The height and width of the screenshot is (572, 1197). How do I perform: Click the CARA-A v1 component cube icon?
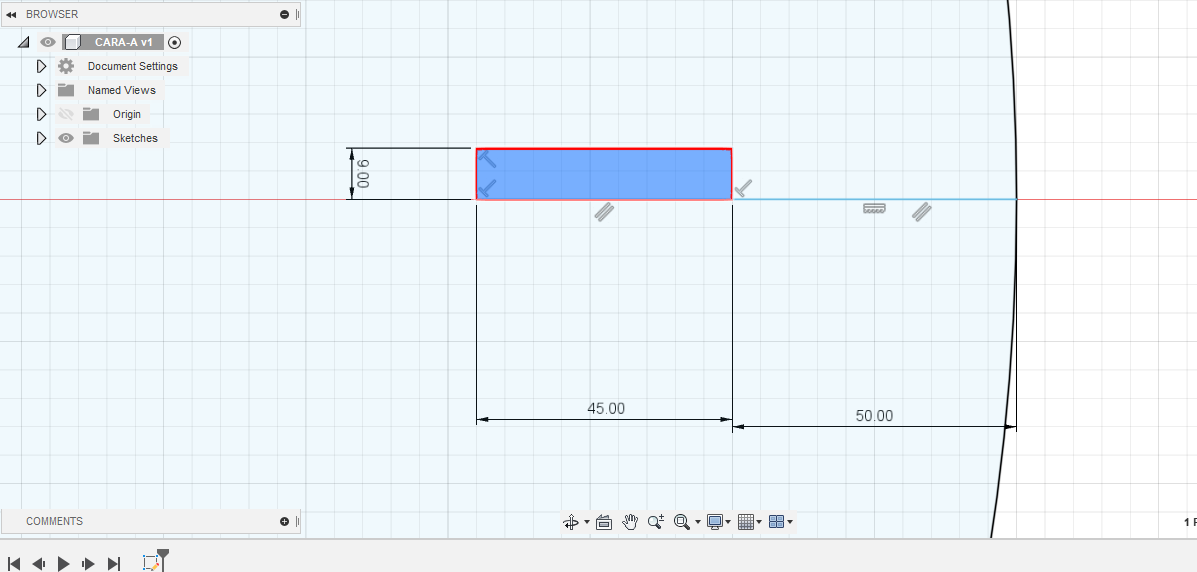(x=73, y=42)
